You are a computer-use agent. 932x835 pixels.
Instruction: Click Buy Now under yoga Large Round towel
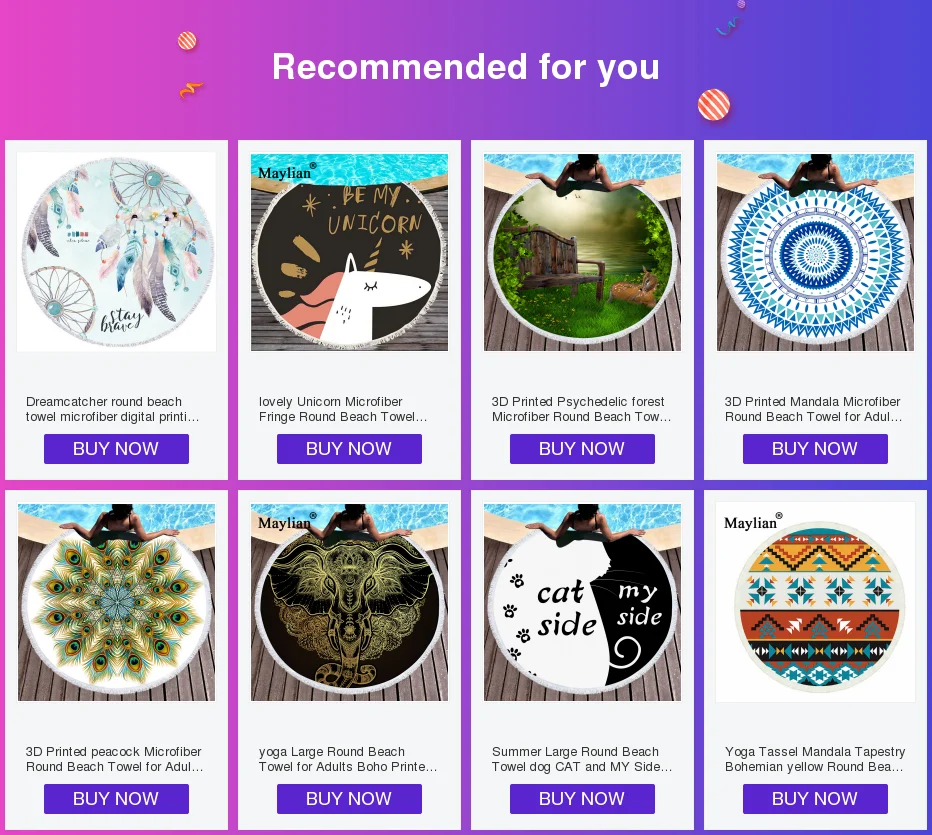pyautogui.click(x=350, y=799)
